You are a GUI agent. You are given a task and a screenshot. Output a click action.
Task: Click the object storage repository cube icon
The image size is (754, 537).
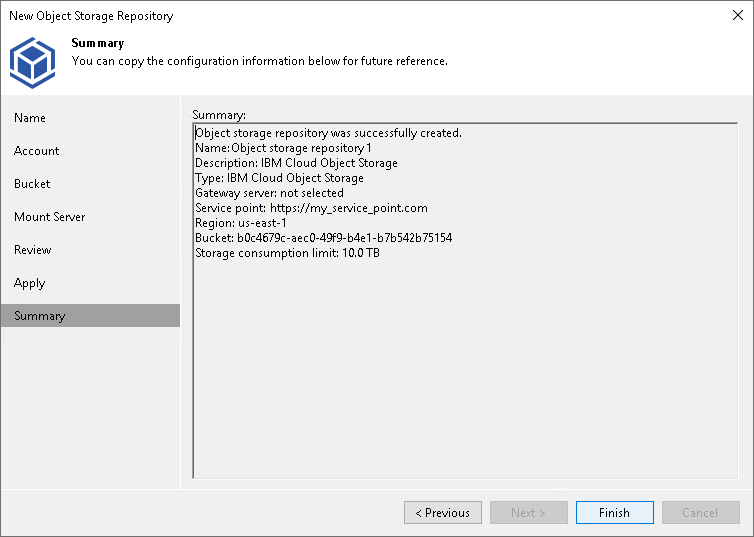coord(32,61)
